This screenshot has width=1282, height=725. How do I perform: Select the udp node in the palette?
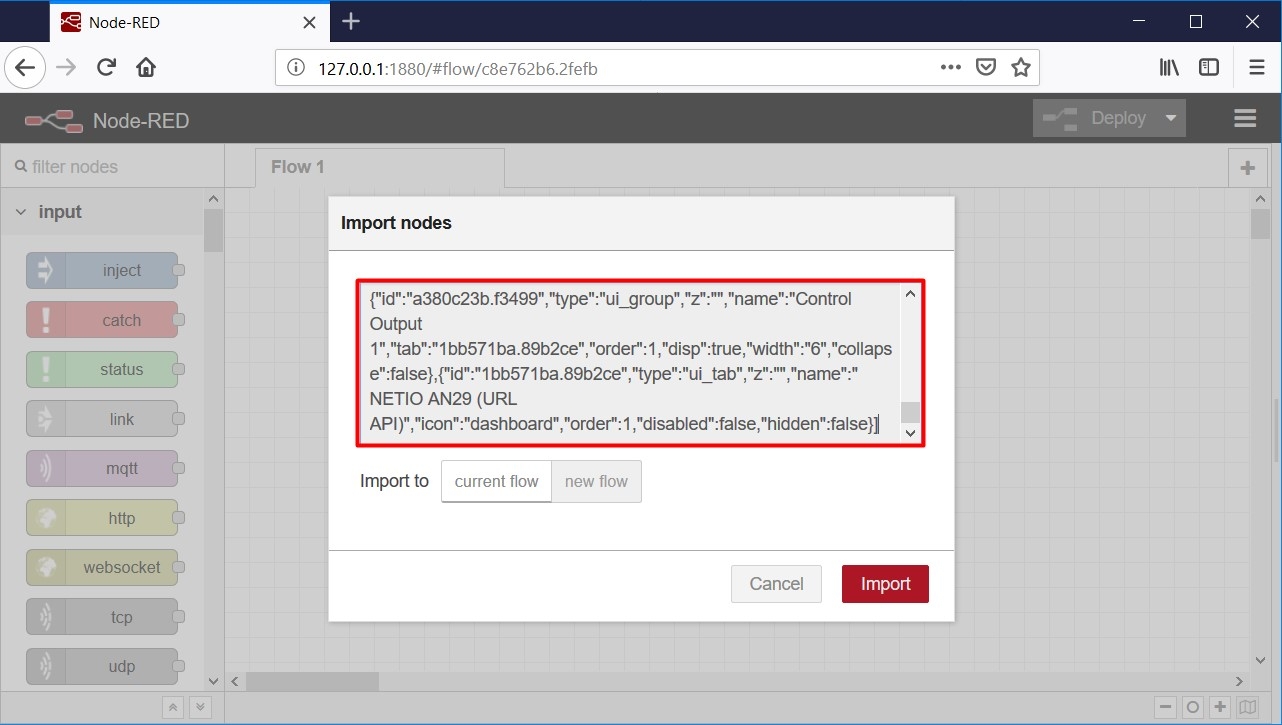point(102,666)
